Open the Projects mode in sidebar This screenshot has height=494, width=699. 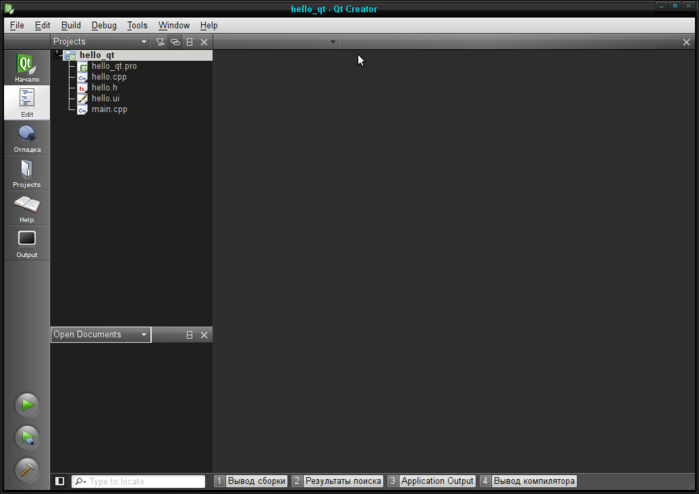(27, 173)
